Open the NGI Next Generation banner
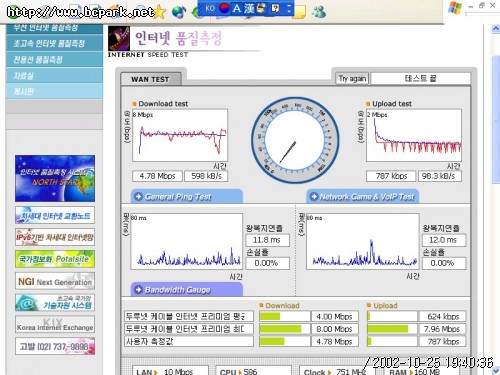Viewport: 500px width, 375px height. [x=55, y=281]
